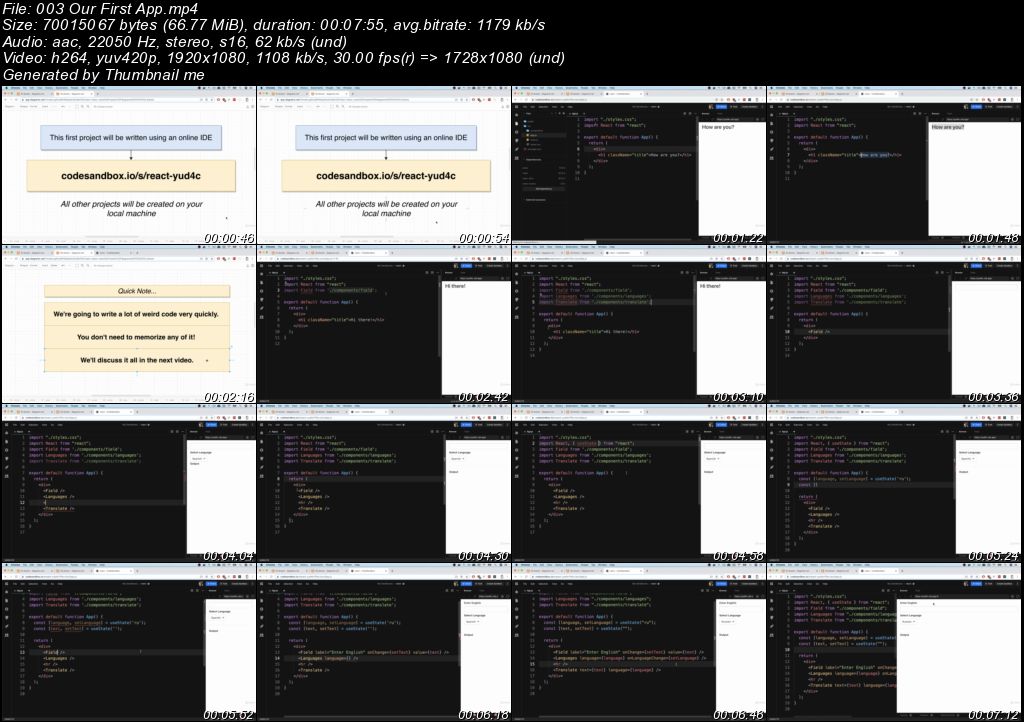Open the thumbnail stamped 00:00:54
This screenshot has width=1024, height=722.
[384, 165]
